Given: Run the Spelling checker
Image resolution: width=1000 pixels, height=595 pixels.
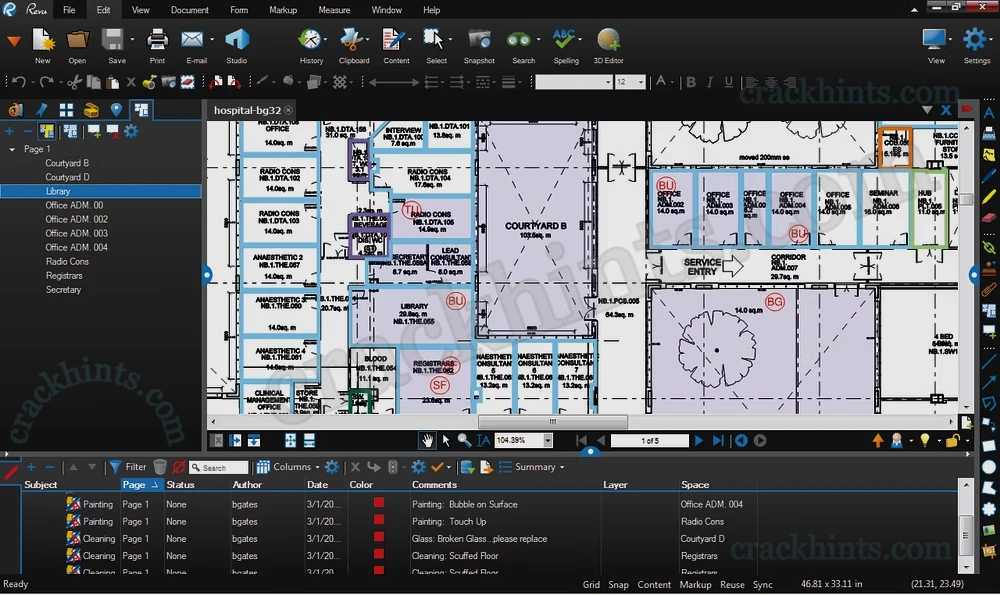Looking at the screenshot, I should pos(566,44).
